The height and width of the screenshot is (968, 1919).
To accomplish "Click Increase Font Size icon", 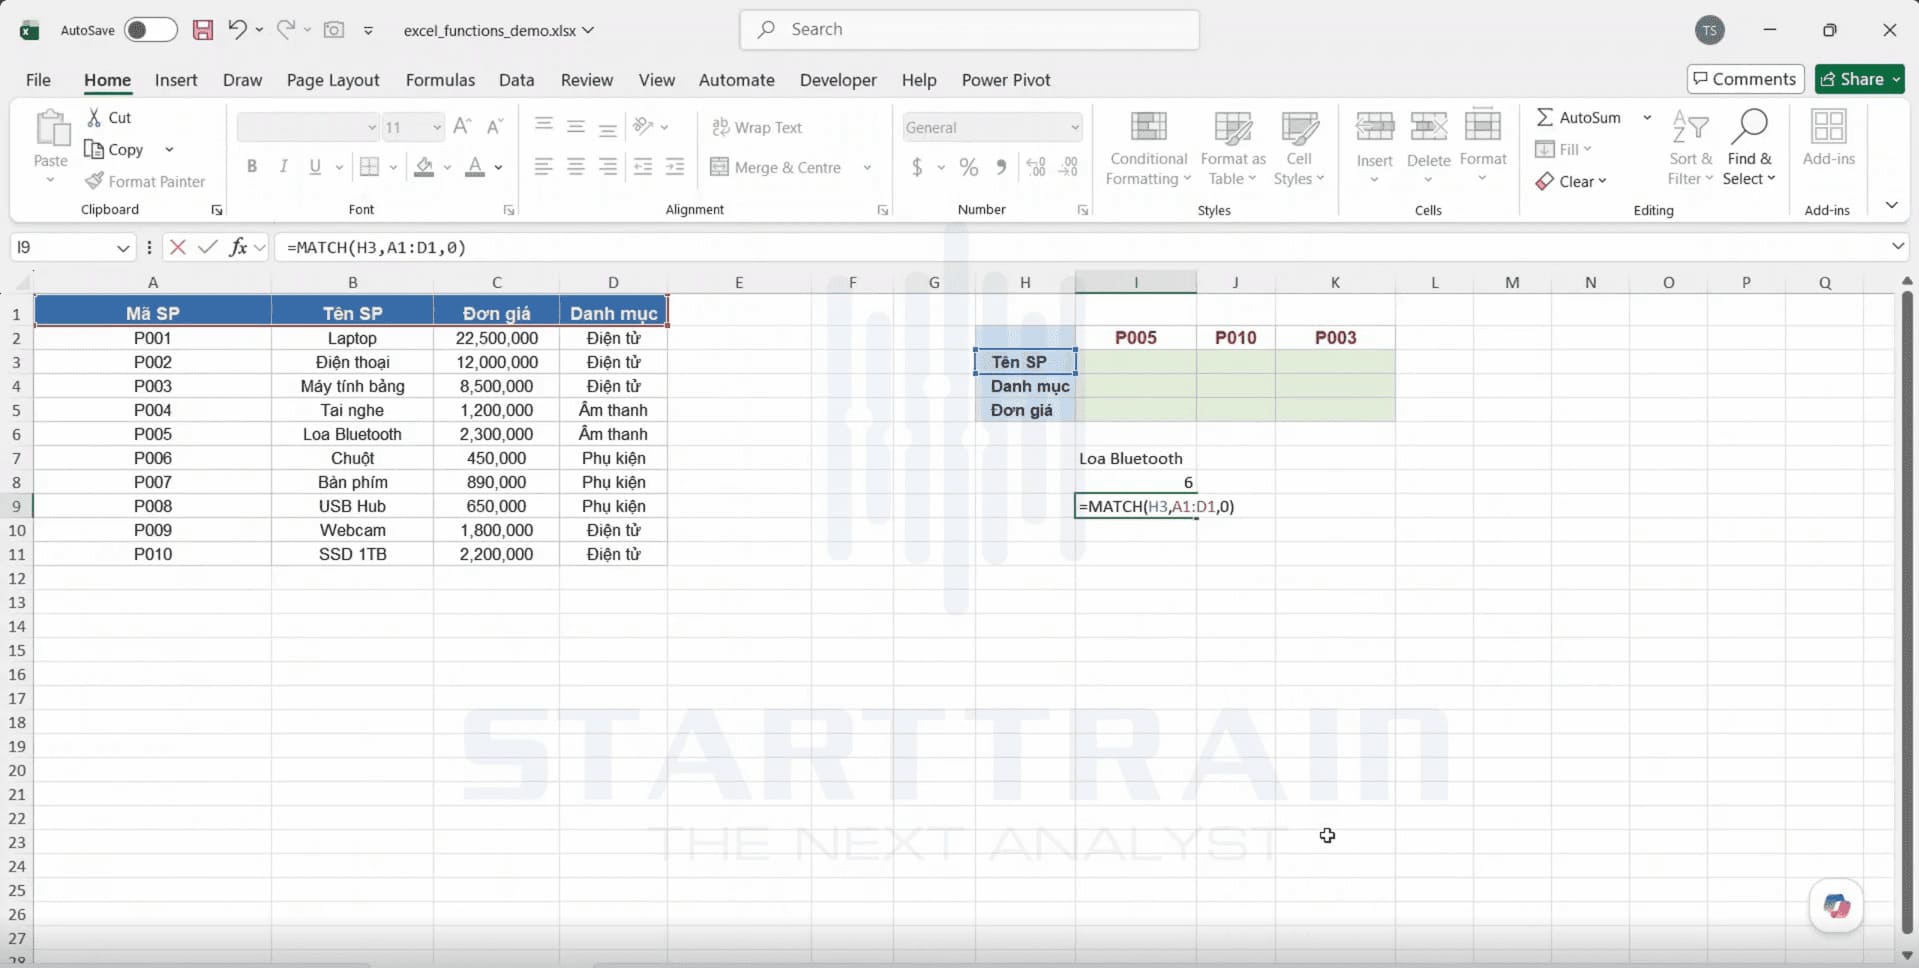I will 462,126.
